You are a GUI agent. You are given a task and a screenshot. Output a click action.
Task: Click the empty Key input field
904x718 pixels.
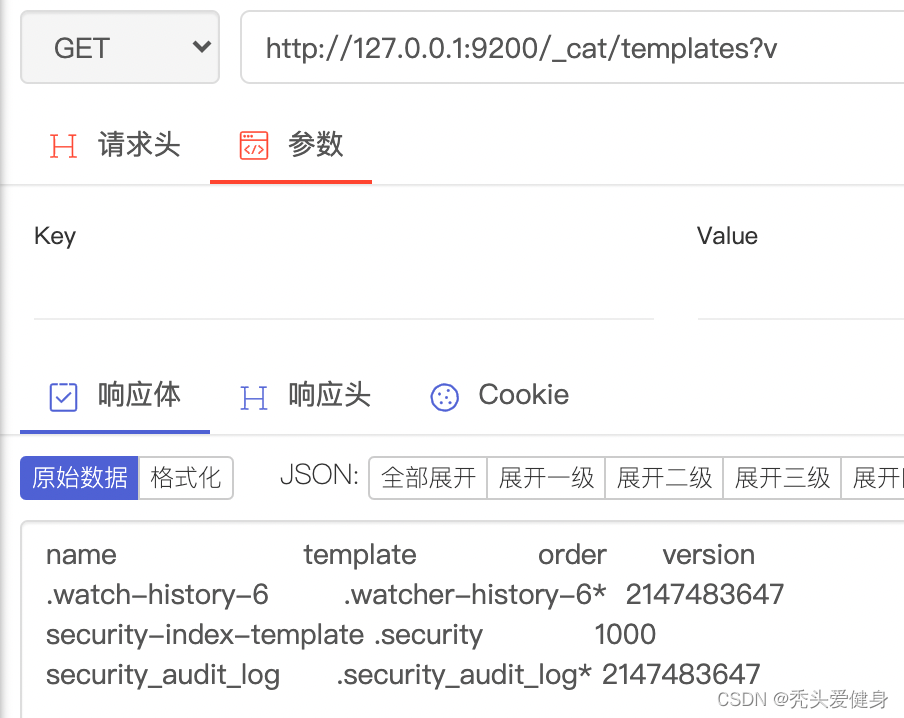(x=343, y=296)
